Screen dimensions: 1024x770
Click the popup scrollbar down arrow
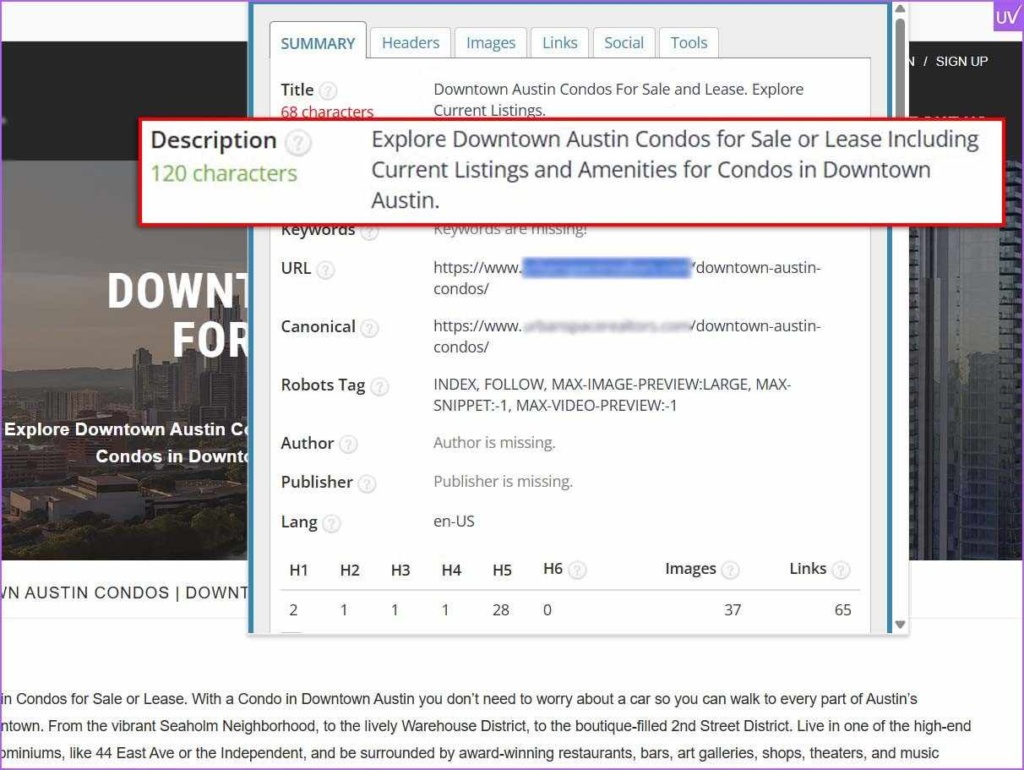coord(900,624)
